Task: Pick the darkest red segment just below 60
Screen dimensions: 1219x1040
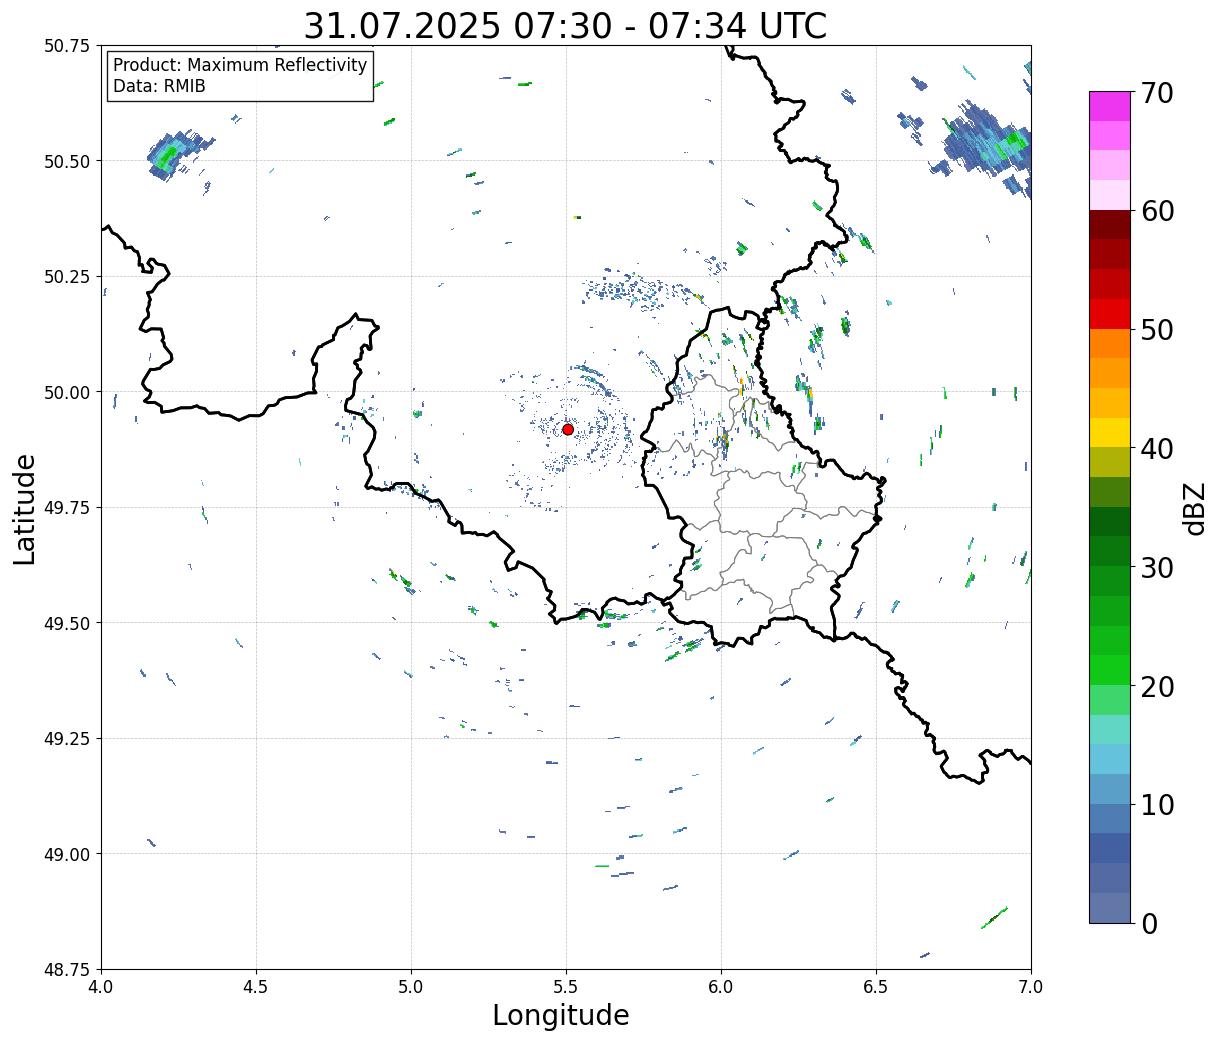Action: (x=1109, y=224)
